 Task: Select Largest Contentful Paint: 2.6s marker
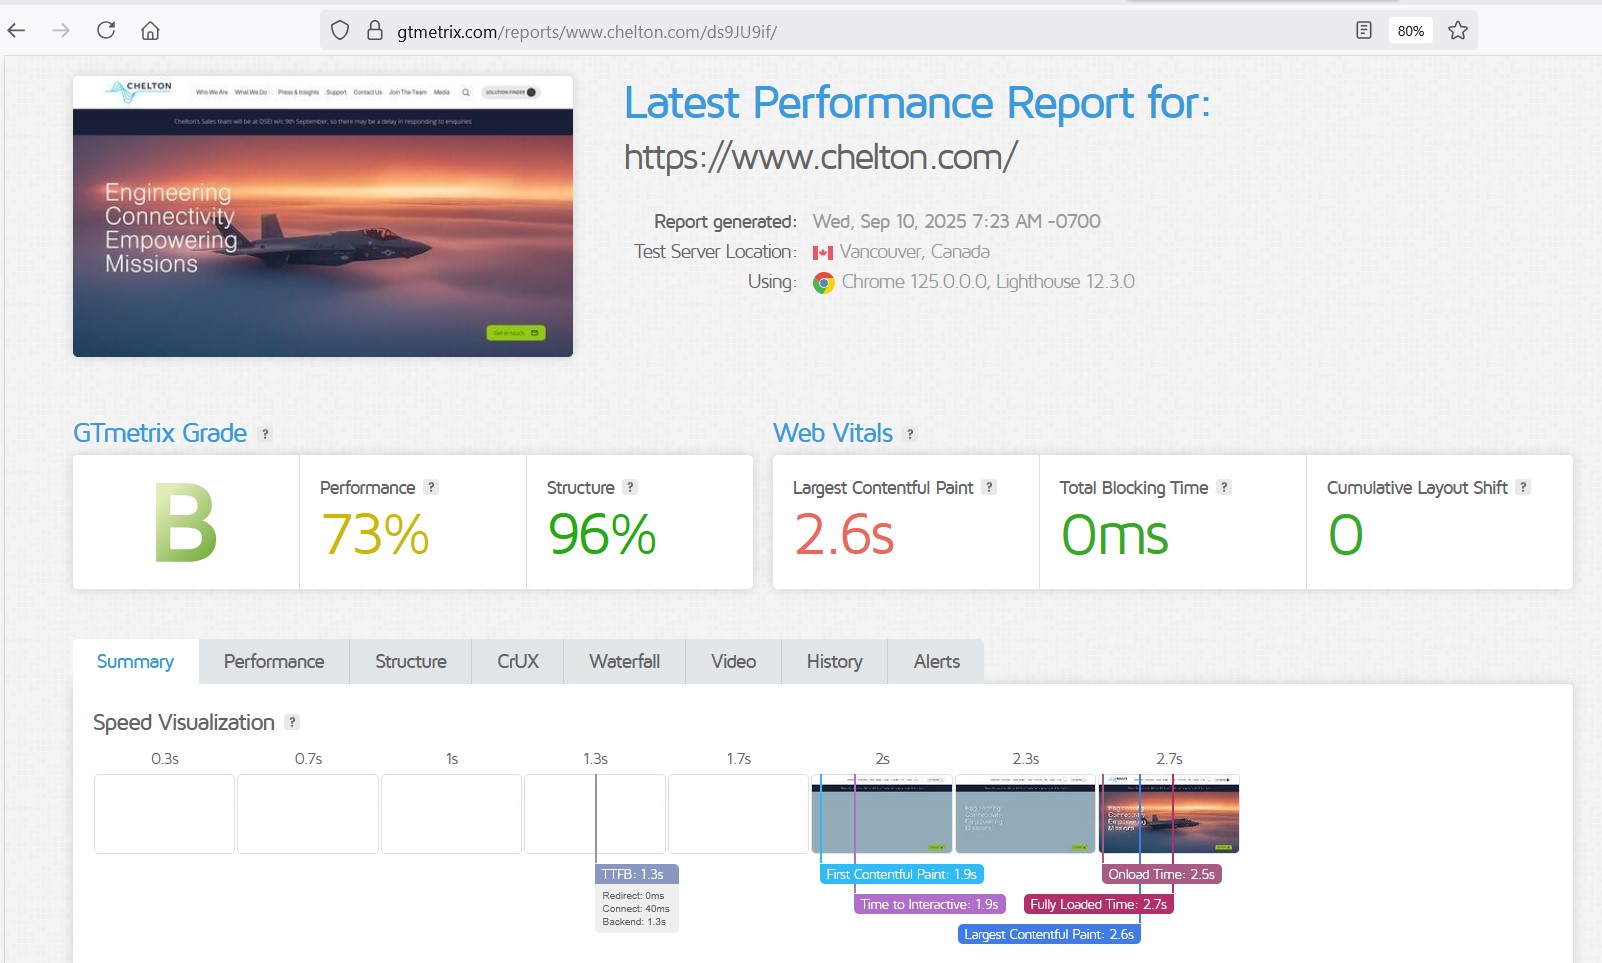pyautogui.click(x=1049, y=934)
